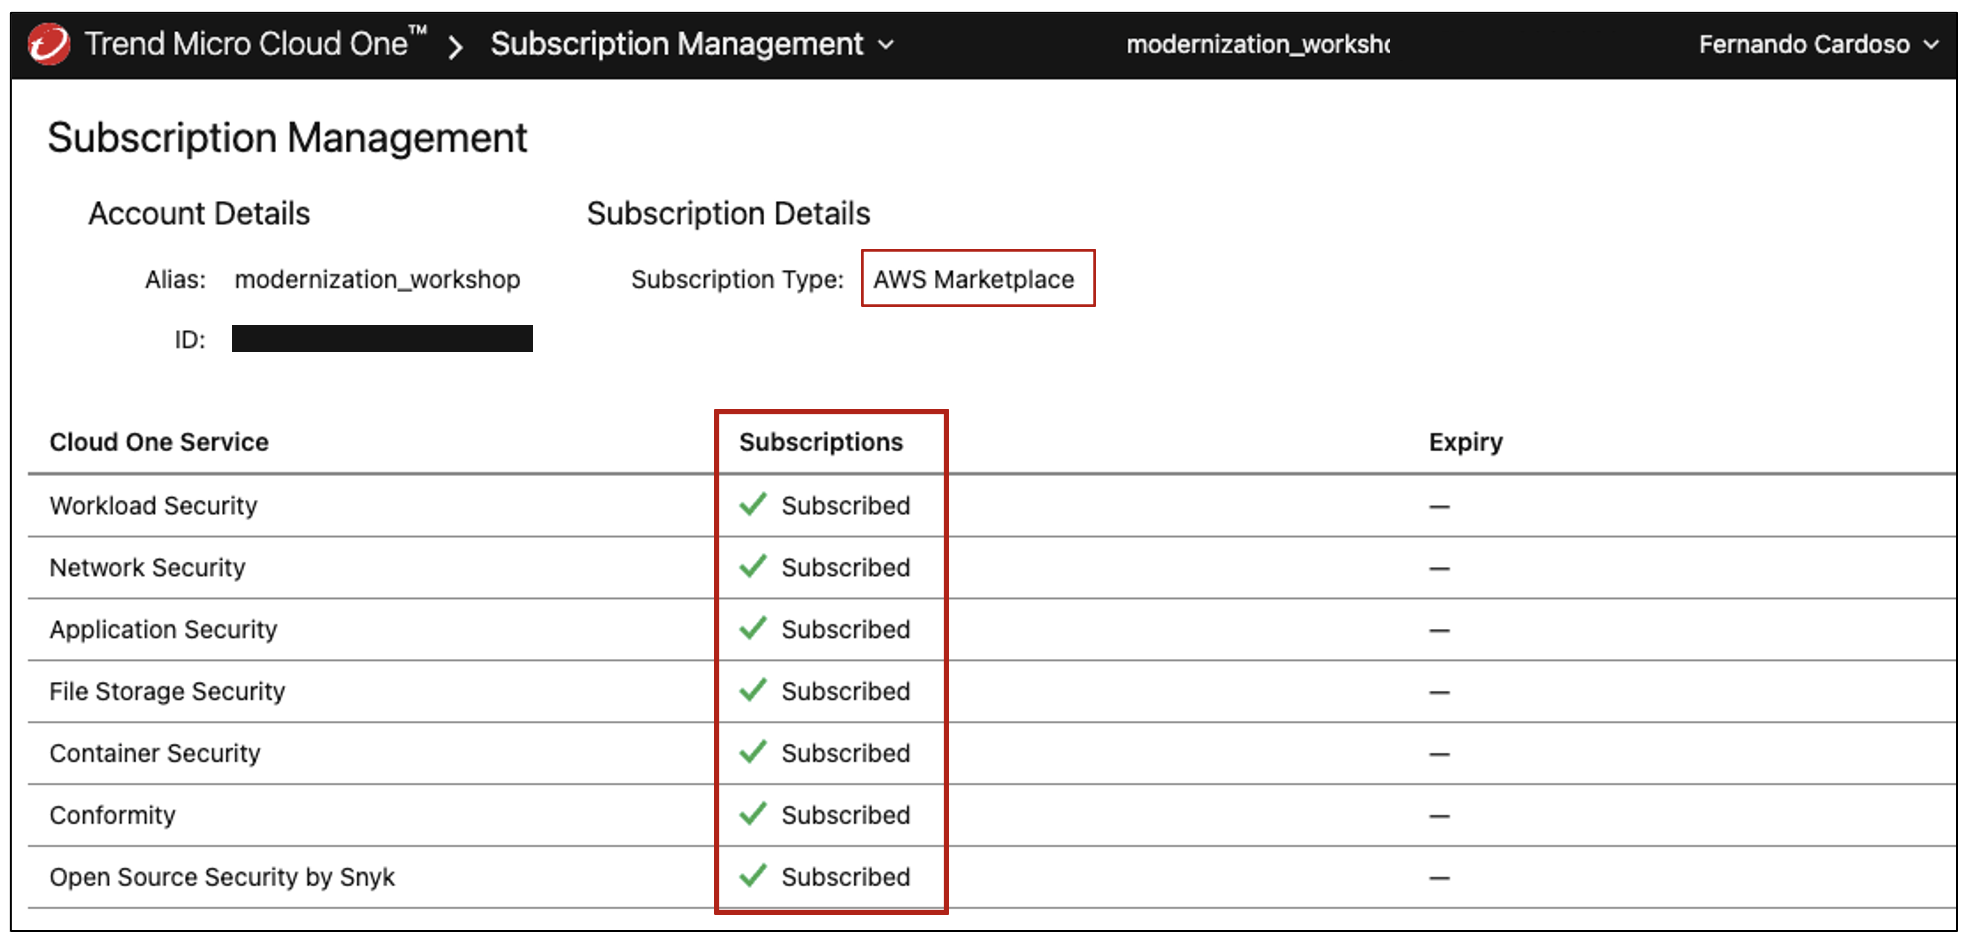Click the Trend Micro red logo icon
Screen dimensions: 1970x944
click(49, 44)
